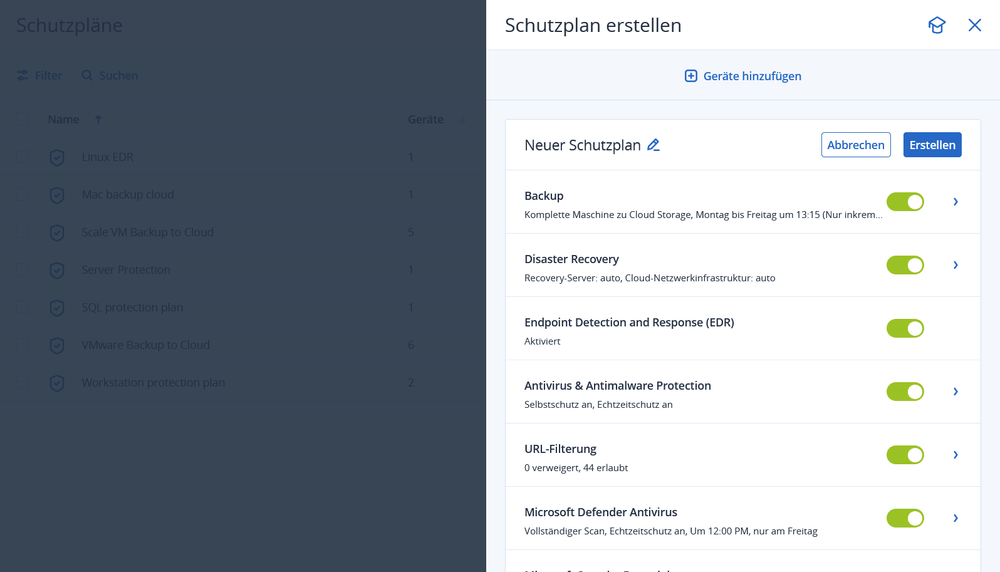Open the graduation cap help icon
The height and width of the screenshot is (572, 1000).
tap(936, 26)
